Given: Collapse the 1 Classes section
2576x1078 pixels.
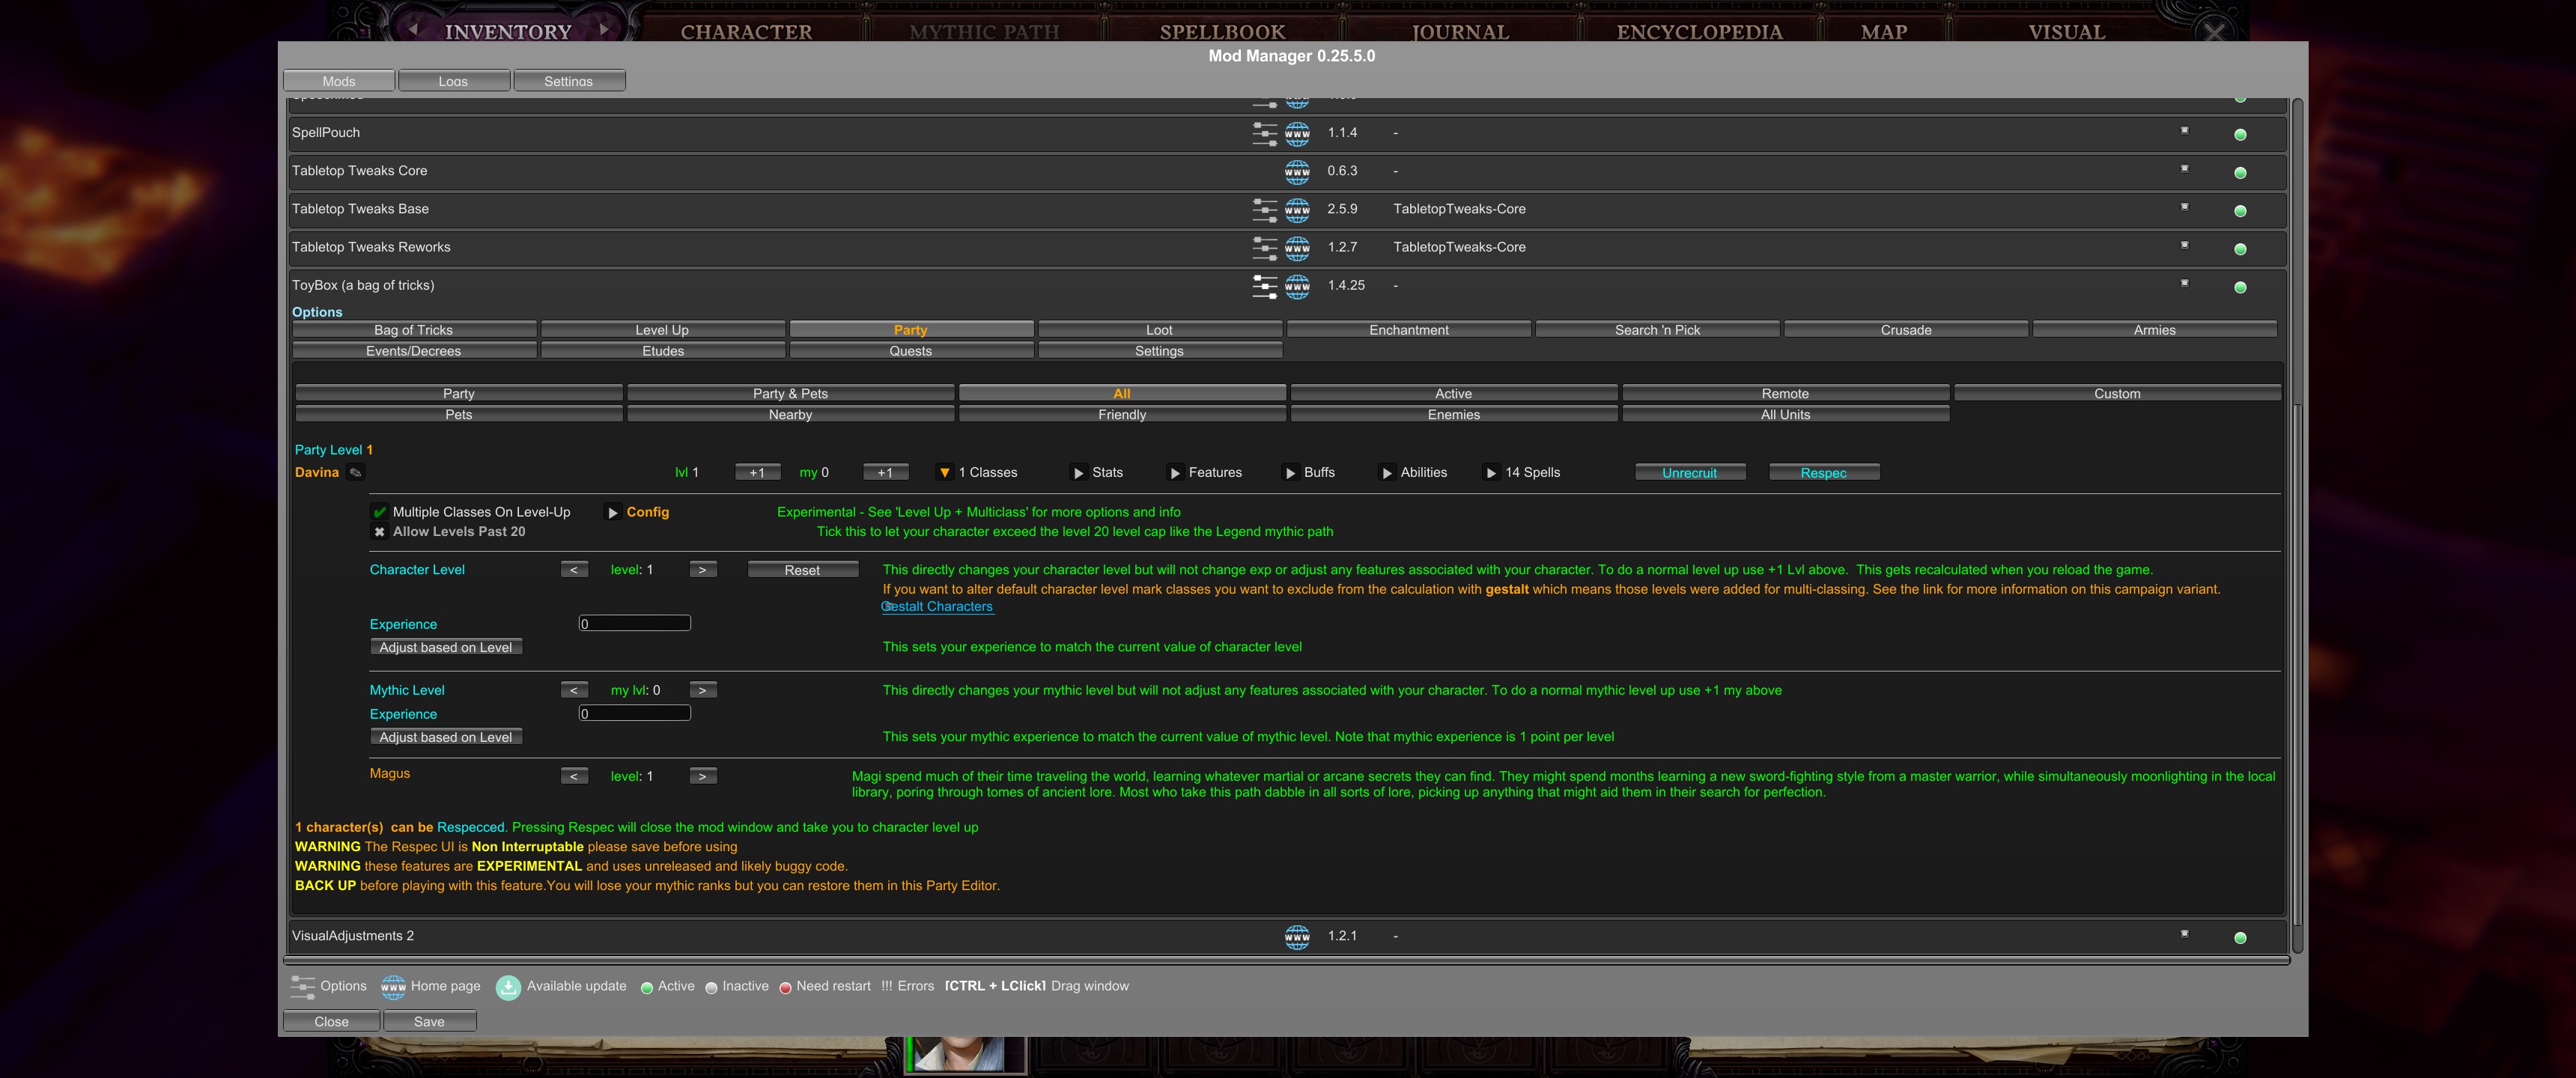Looking at the screenshot, I should coord(944,473).
